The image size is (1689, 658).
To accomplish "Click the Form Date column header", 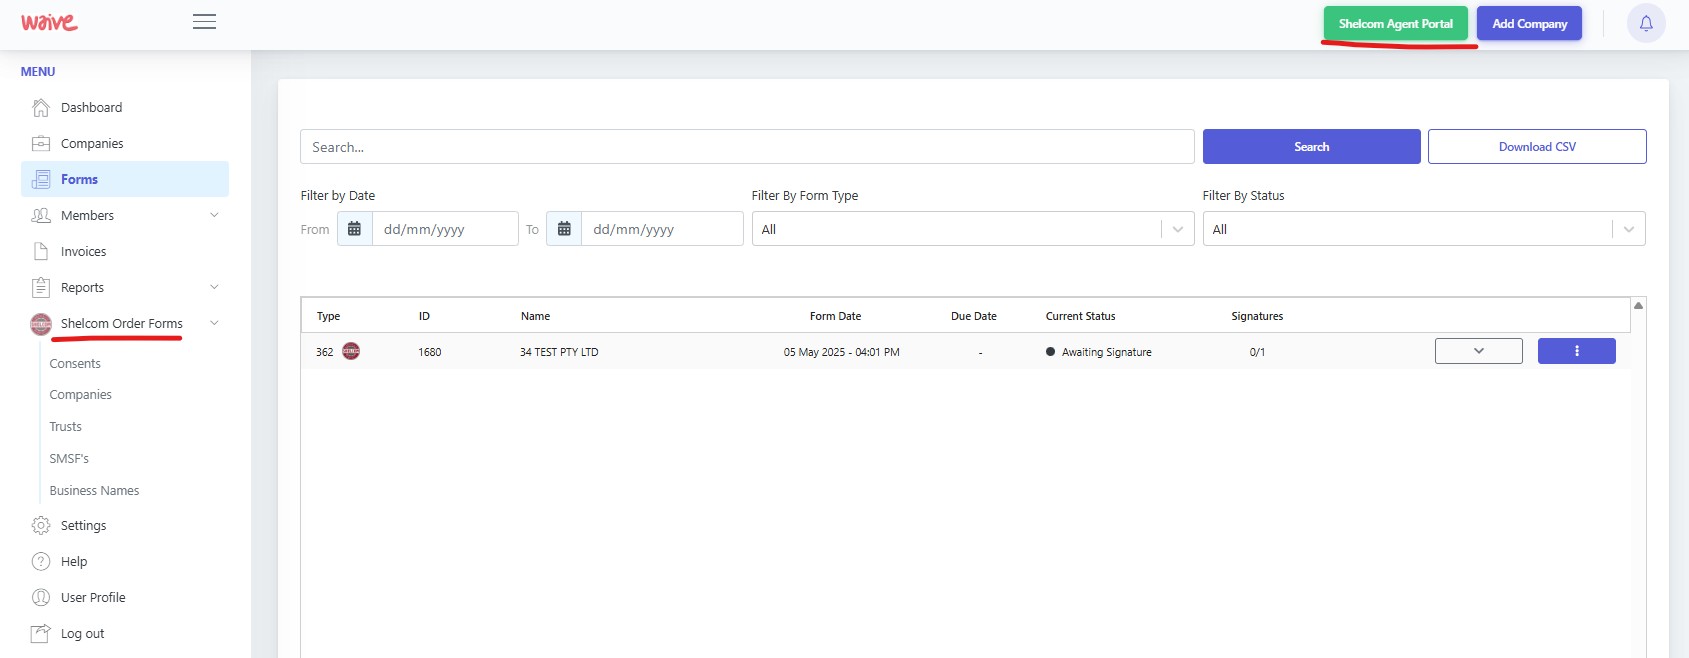I will click(x=835, y=316).
